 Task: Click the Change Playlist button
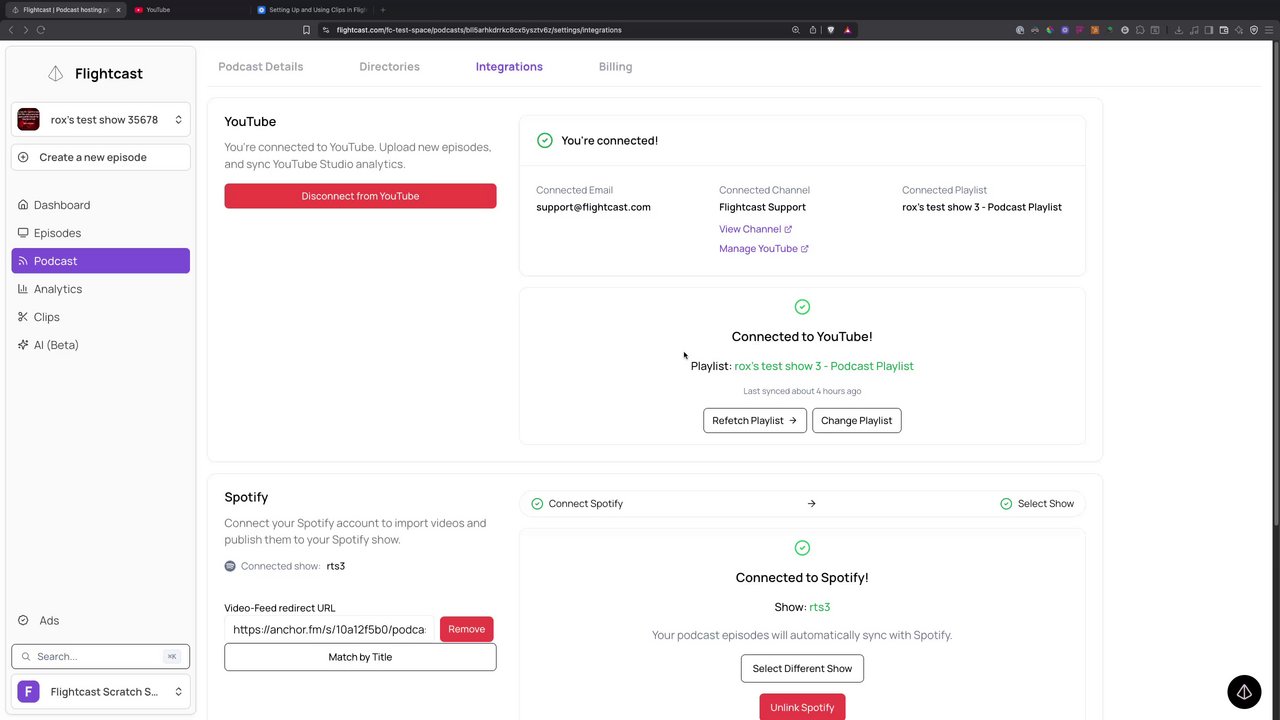click(x=857, y=421)
